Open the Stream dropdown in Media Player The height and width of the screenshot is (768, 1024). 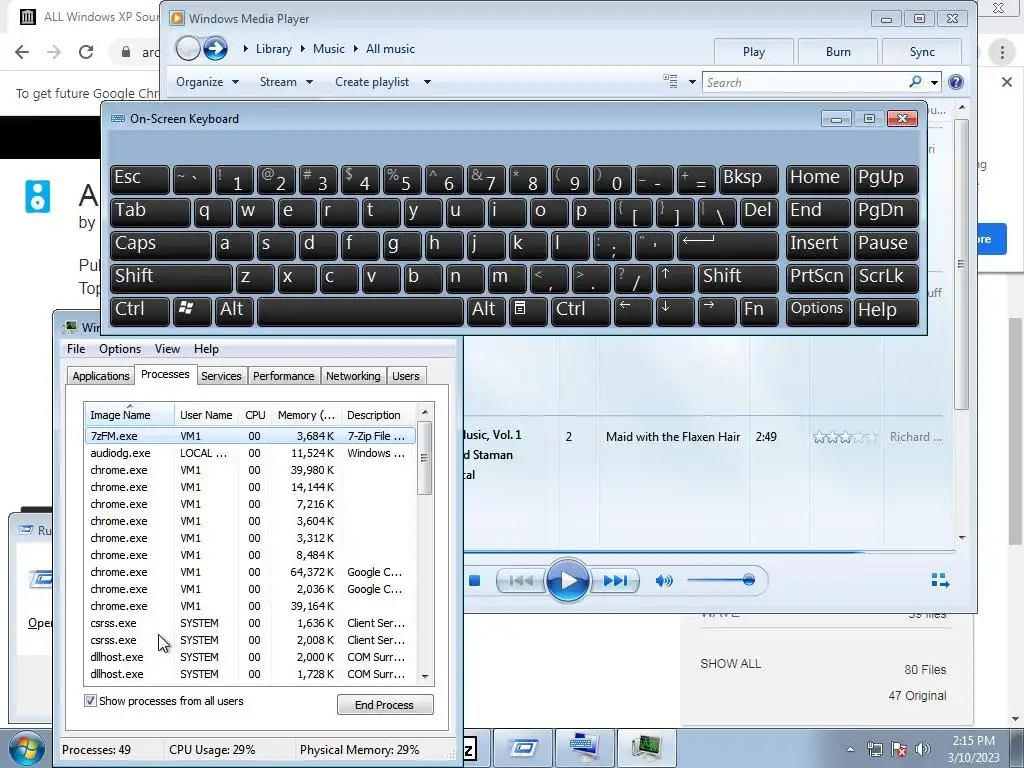click(286, 82)
